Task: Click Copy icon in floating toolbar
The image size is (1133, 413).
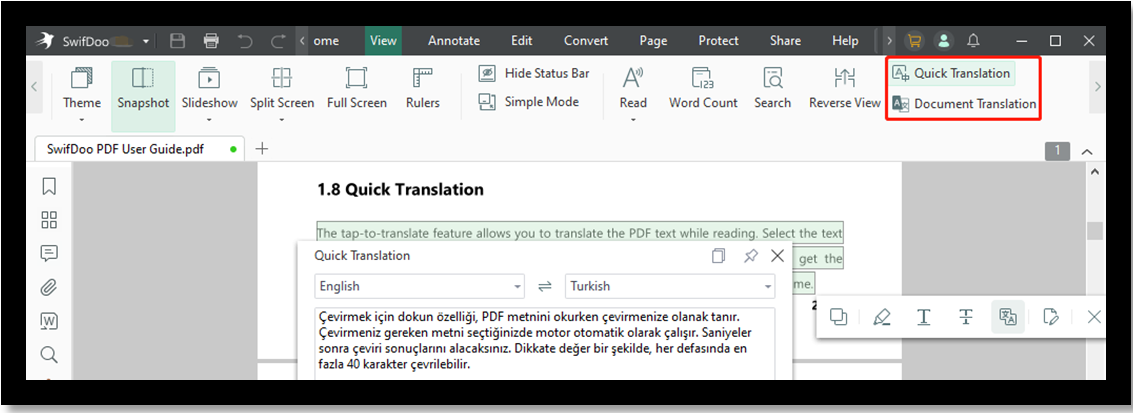Action: click(x=839, y=316)
